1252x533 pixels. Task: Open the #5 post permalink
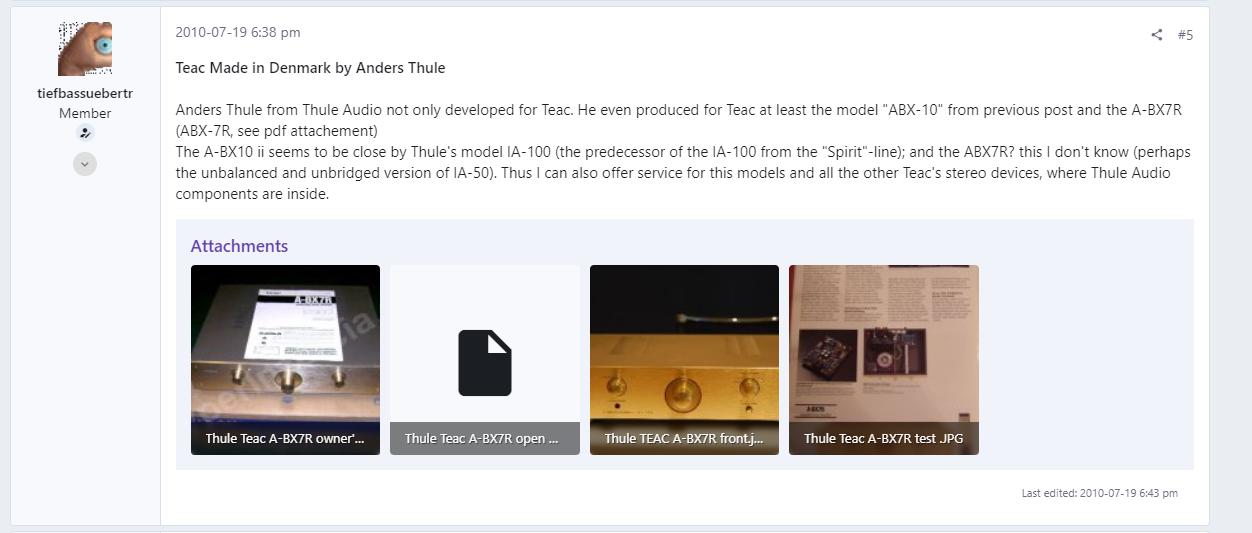click(x=1185, y=35)
